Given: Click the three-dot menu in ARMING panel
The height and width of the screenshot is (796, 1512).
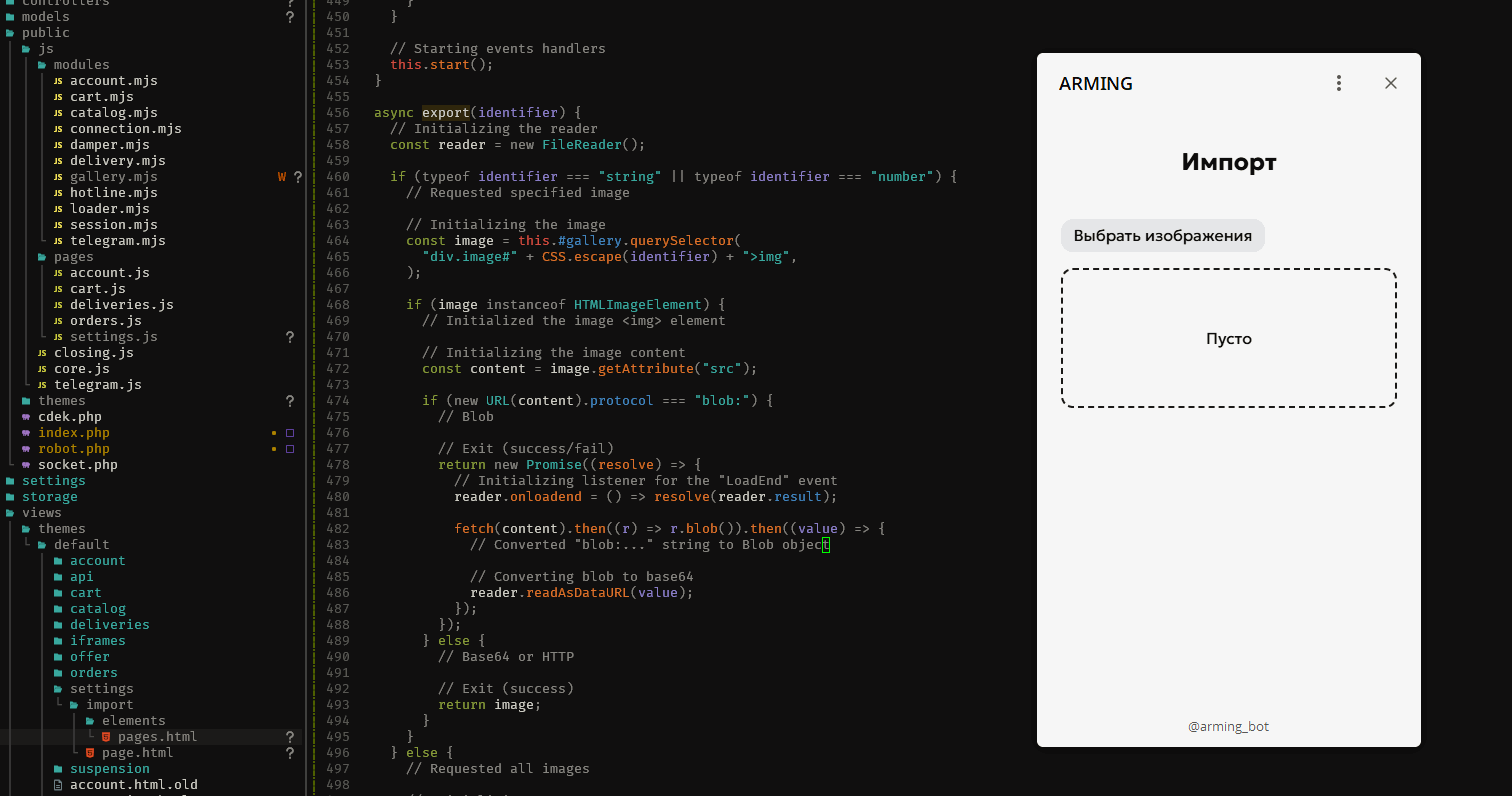Looking at the screenshot, I should pos(1339,84).
